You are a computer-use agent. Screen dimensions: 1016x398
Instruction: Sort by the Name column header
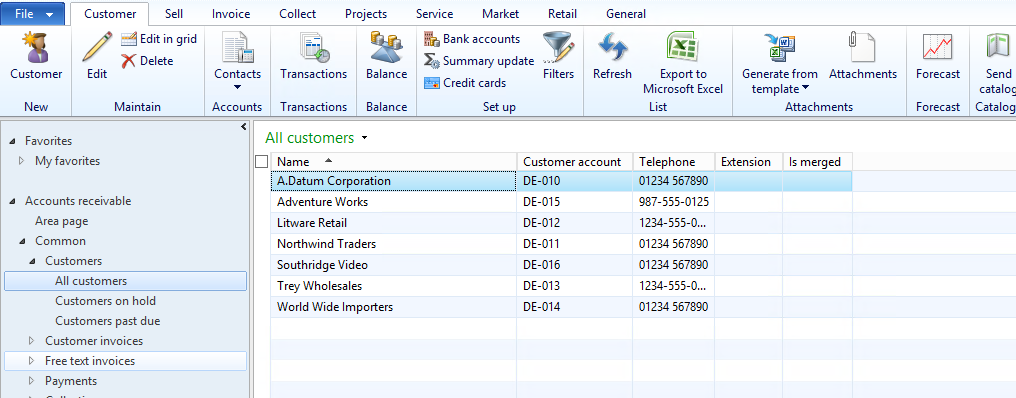point(394,162)
